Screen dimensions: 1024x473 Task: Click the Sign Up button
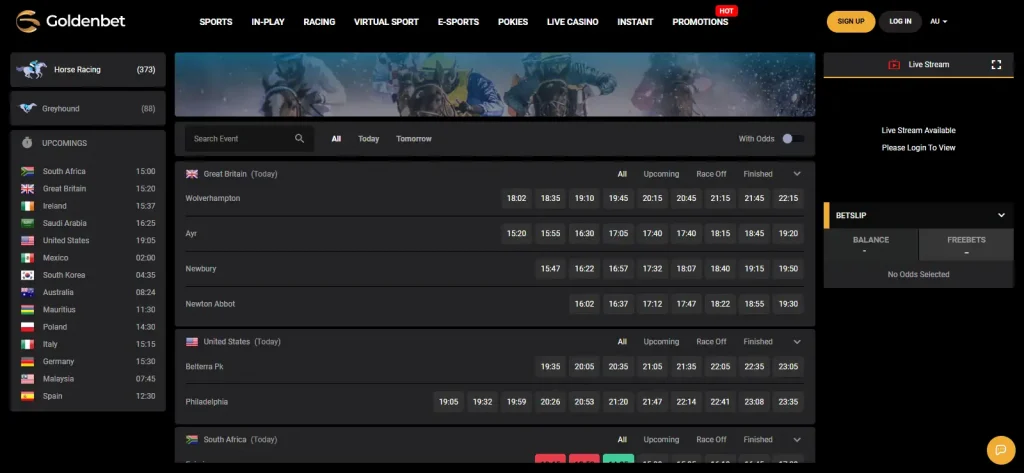click(x=851, y=22)
